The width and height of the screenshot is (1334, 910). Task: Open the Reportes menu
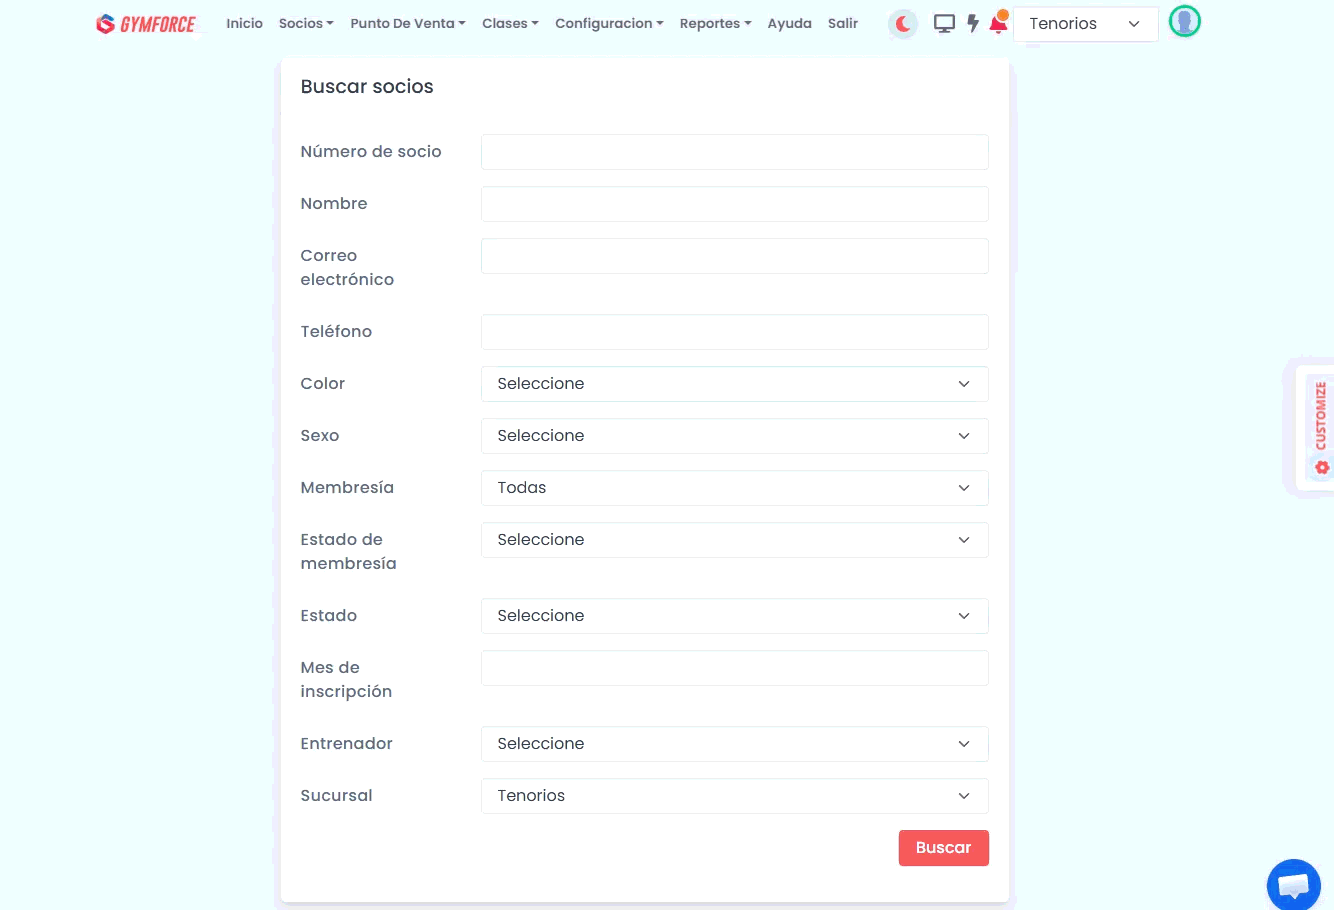click(715, 23)
